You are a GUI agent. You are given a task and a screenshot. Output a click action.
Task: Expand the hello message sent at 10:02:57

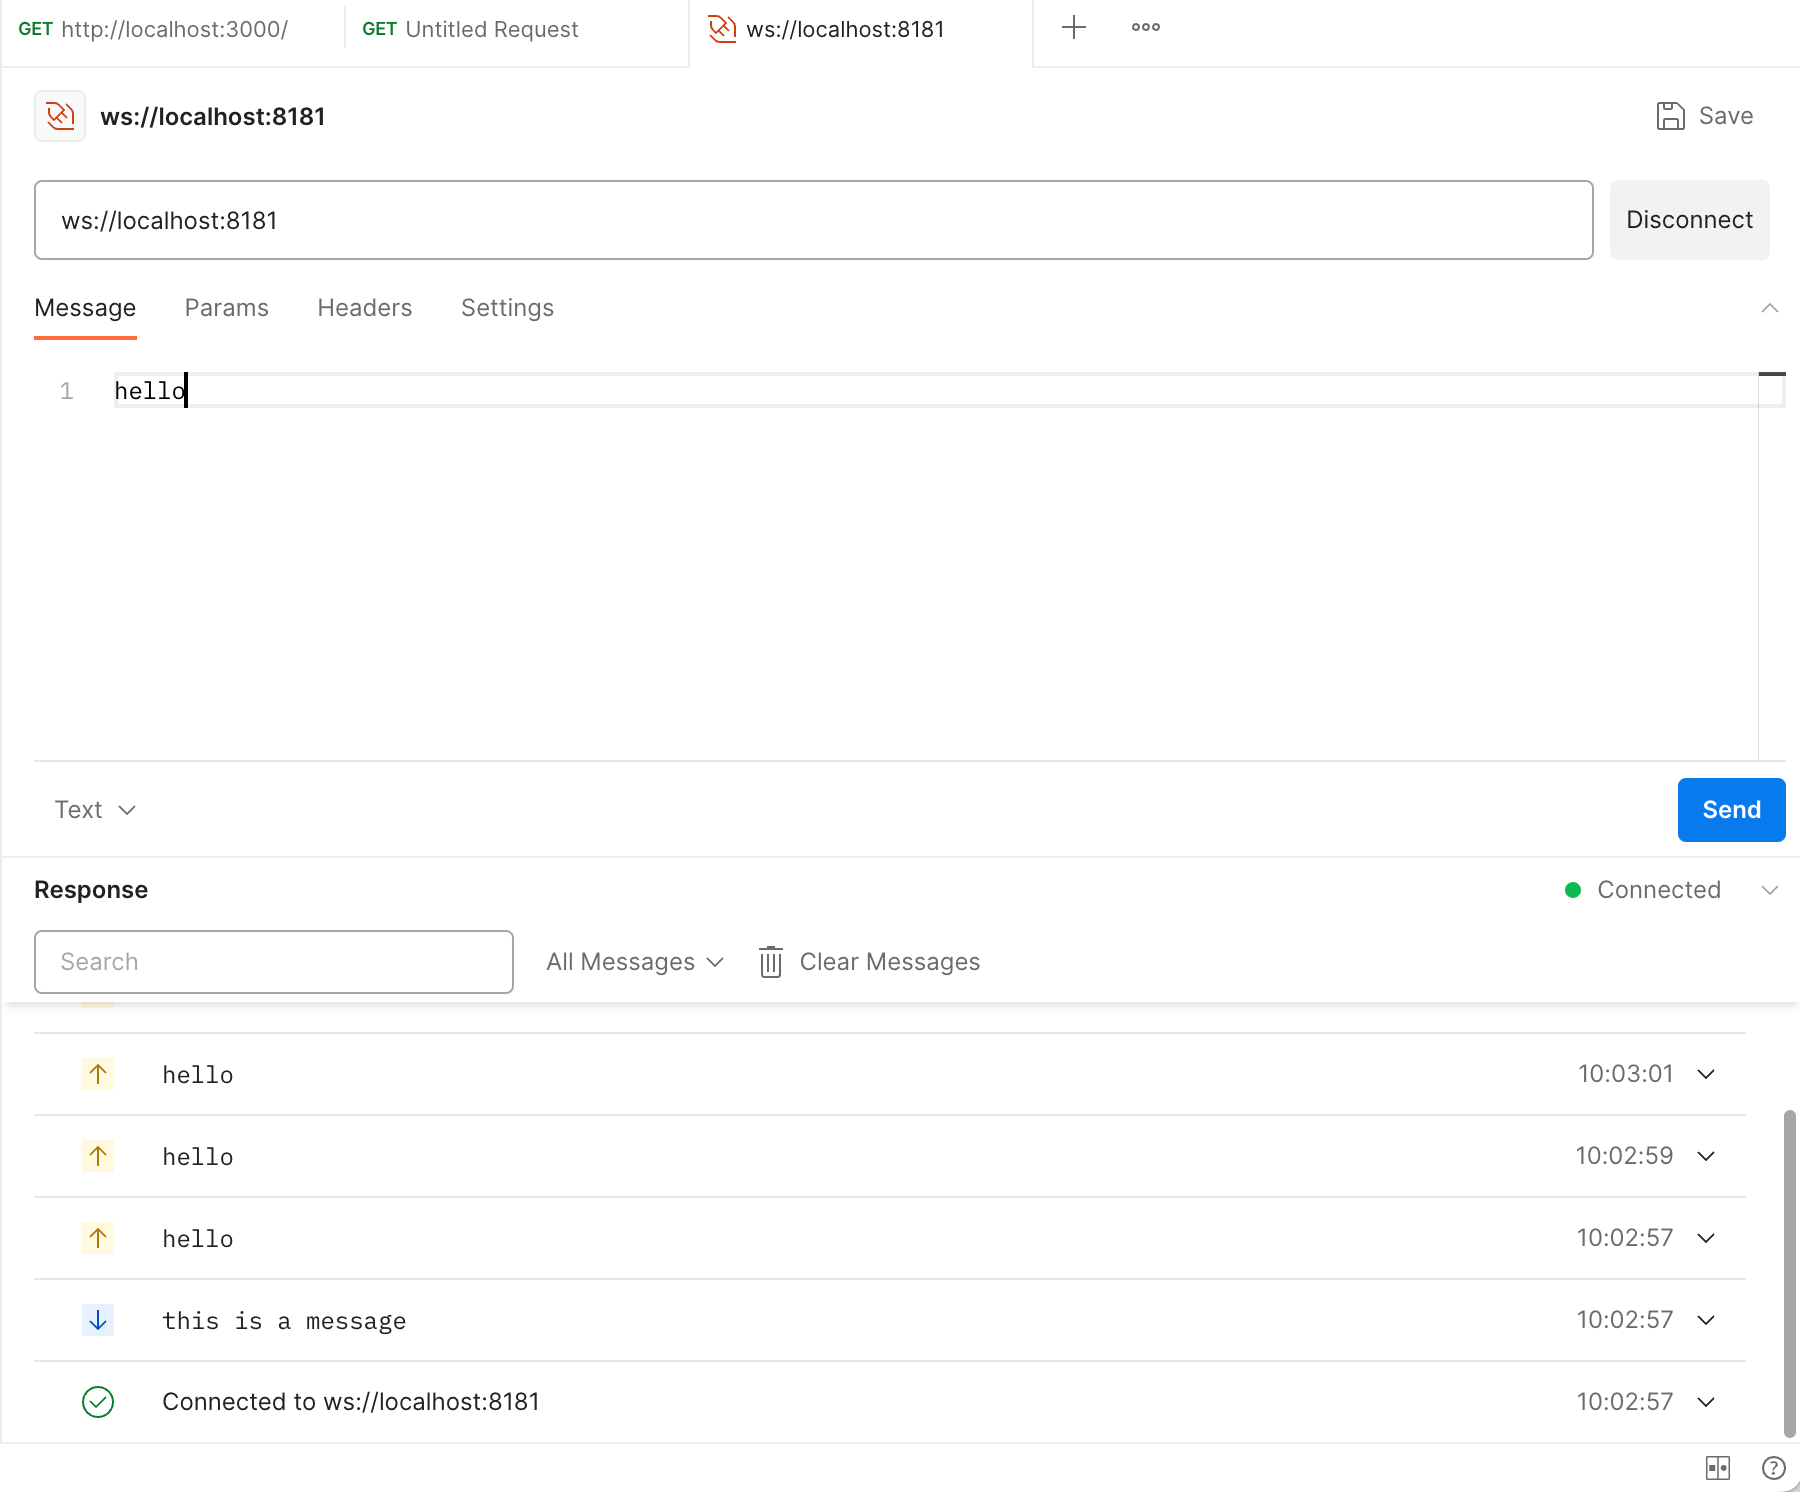tap(1706, 1238)
